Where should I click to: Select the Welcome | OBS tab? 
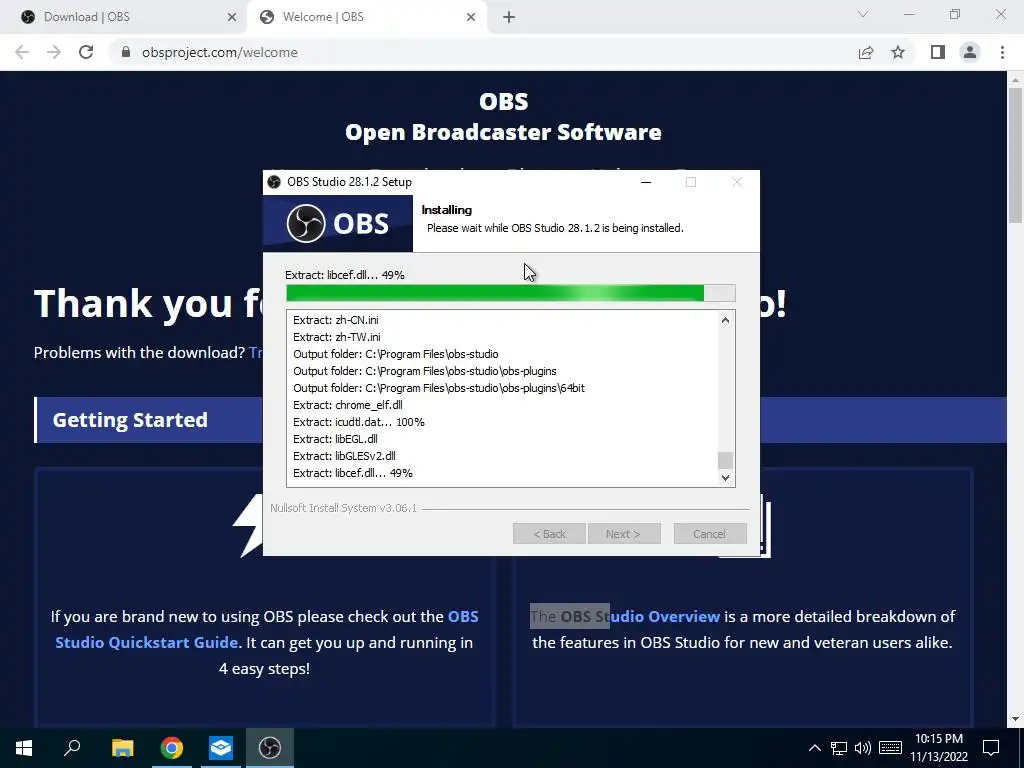tap(368, 17)
